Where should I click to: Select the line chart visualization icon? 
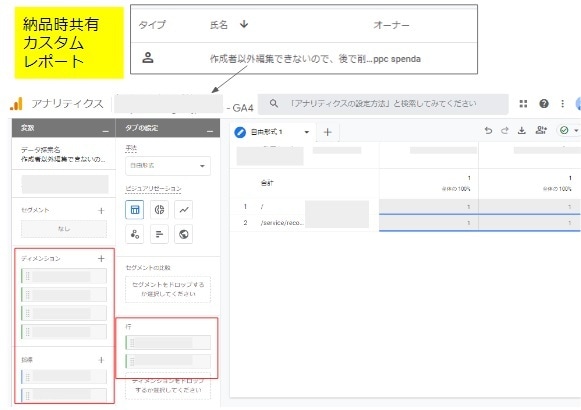pos(184,210)
